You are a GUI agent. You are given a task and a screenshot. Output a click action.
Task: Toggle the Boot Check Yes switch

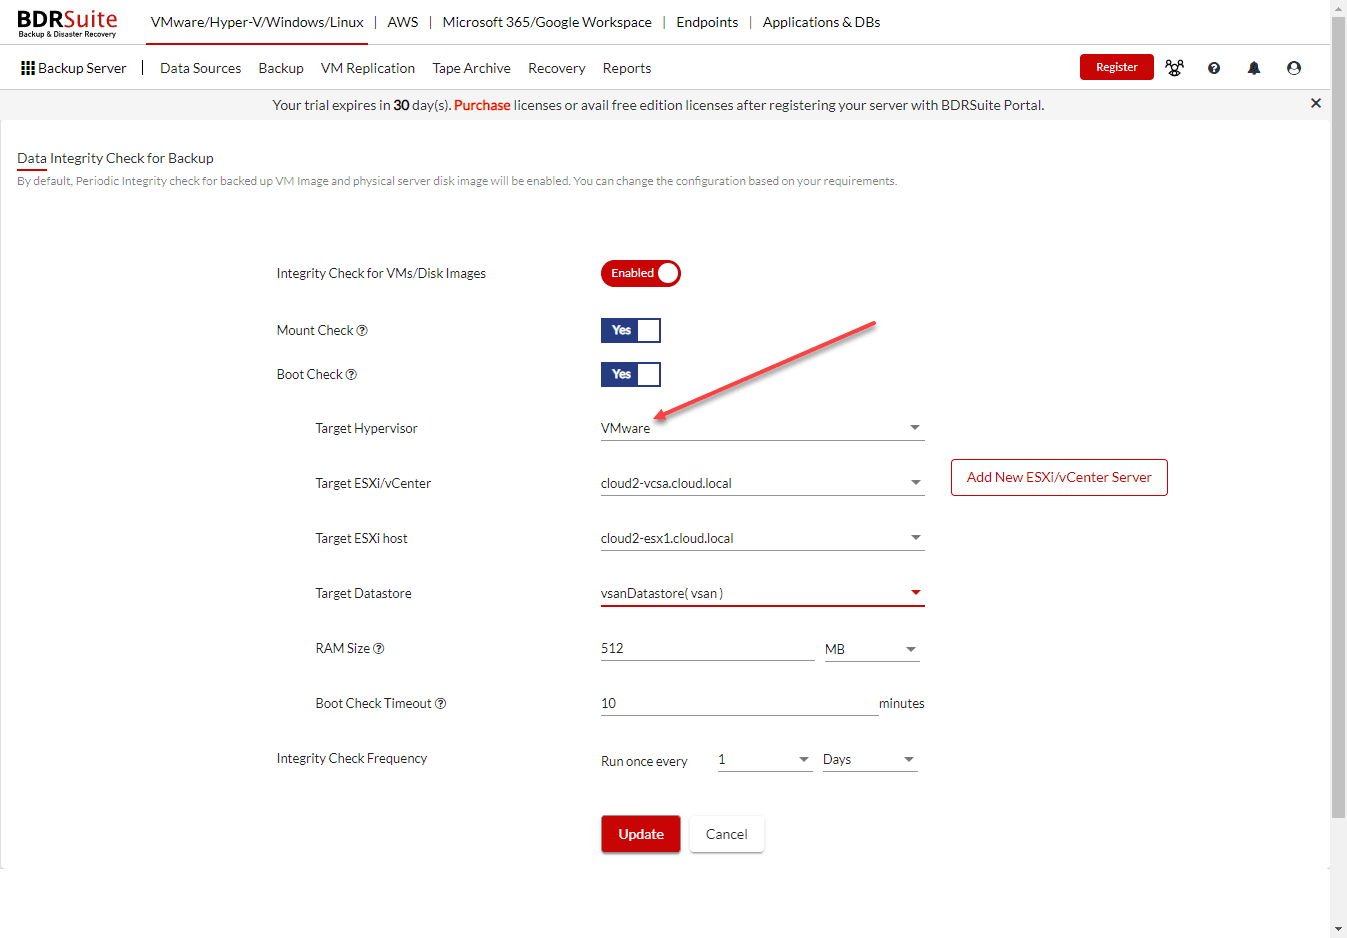(631, 374)
